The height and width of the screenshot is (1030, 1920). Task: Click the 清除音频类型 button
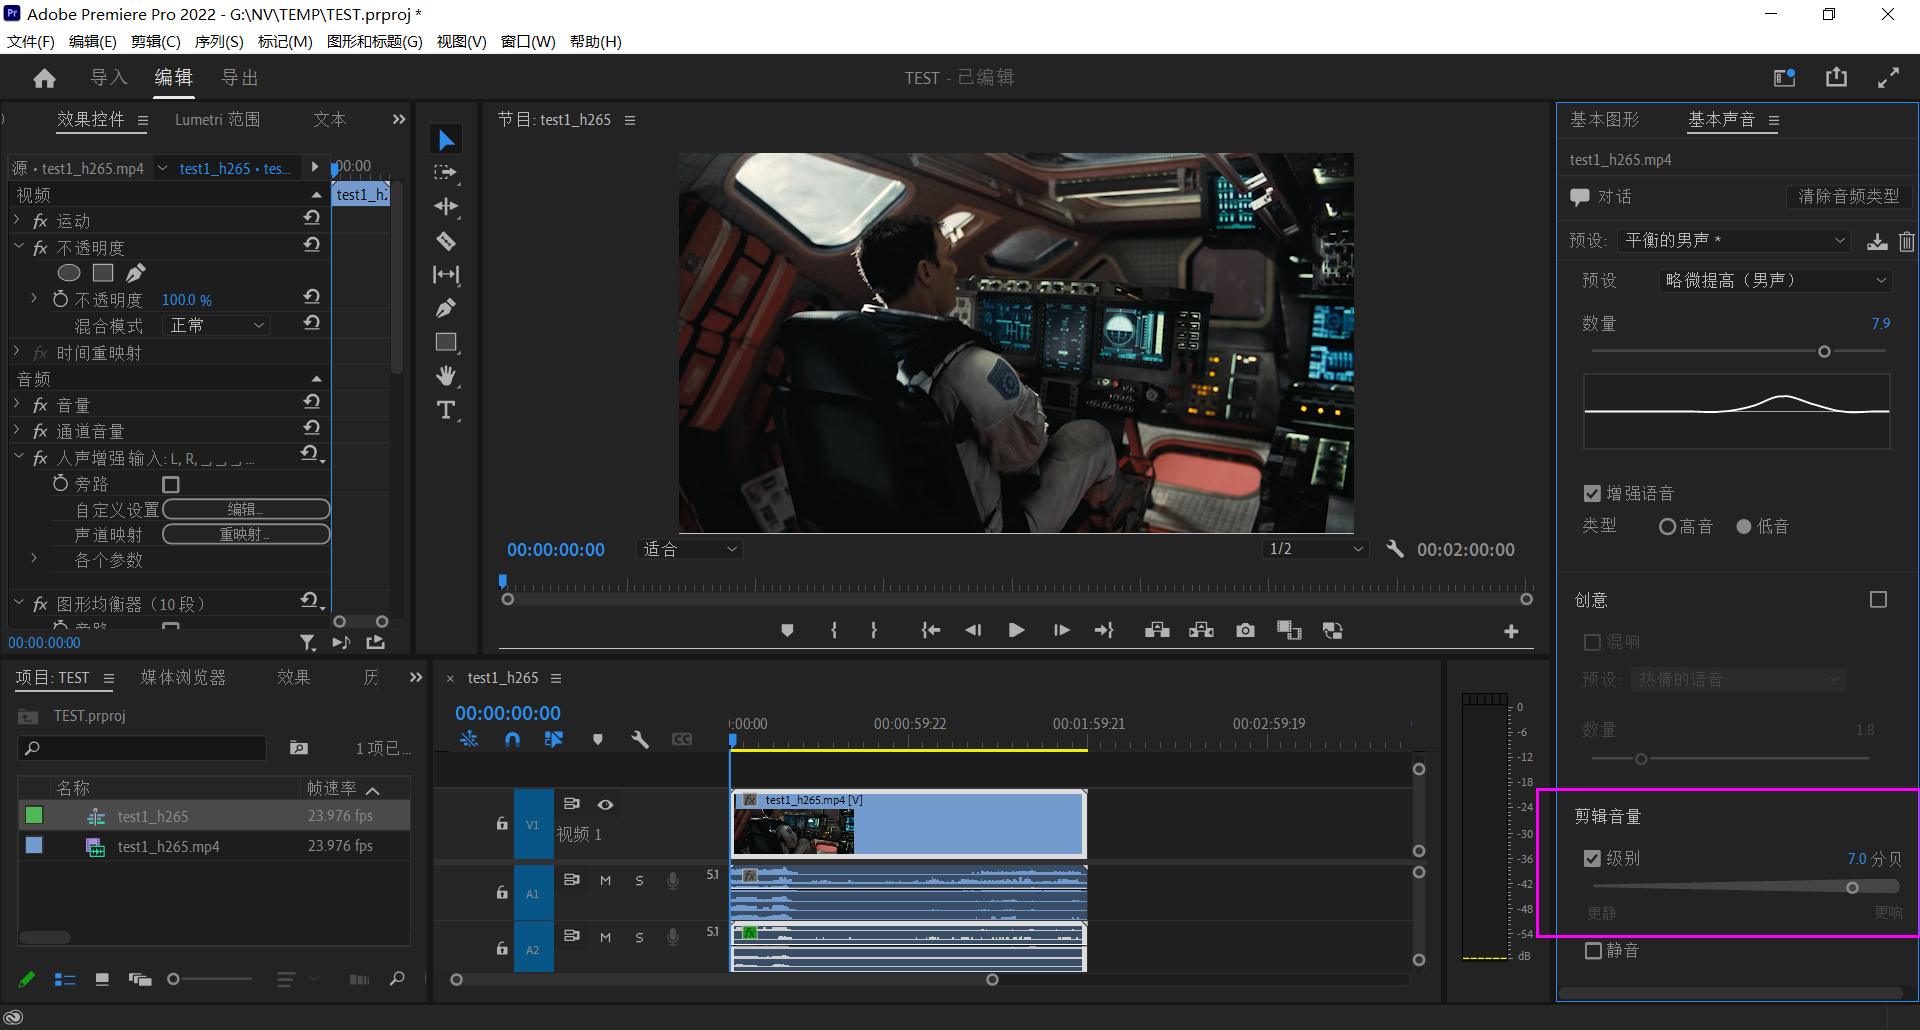(x=1848, y=196)
